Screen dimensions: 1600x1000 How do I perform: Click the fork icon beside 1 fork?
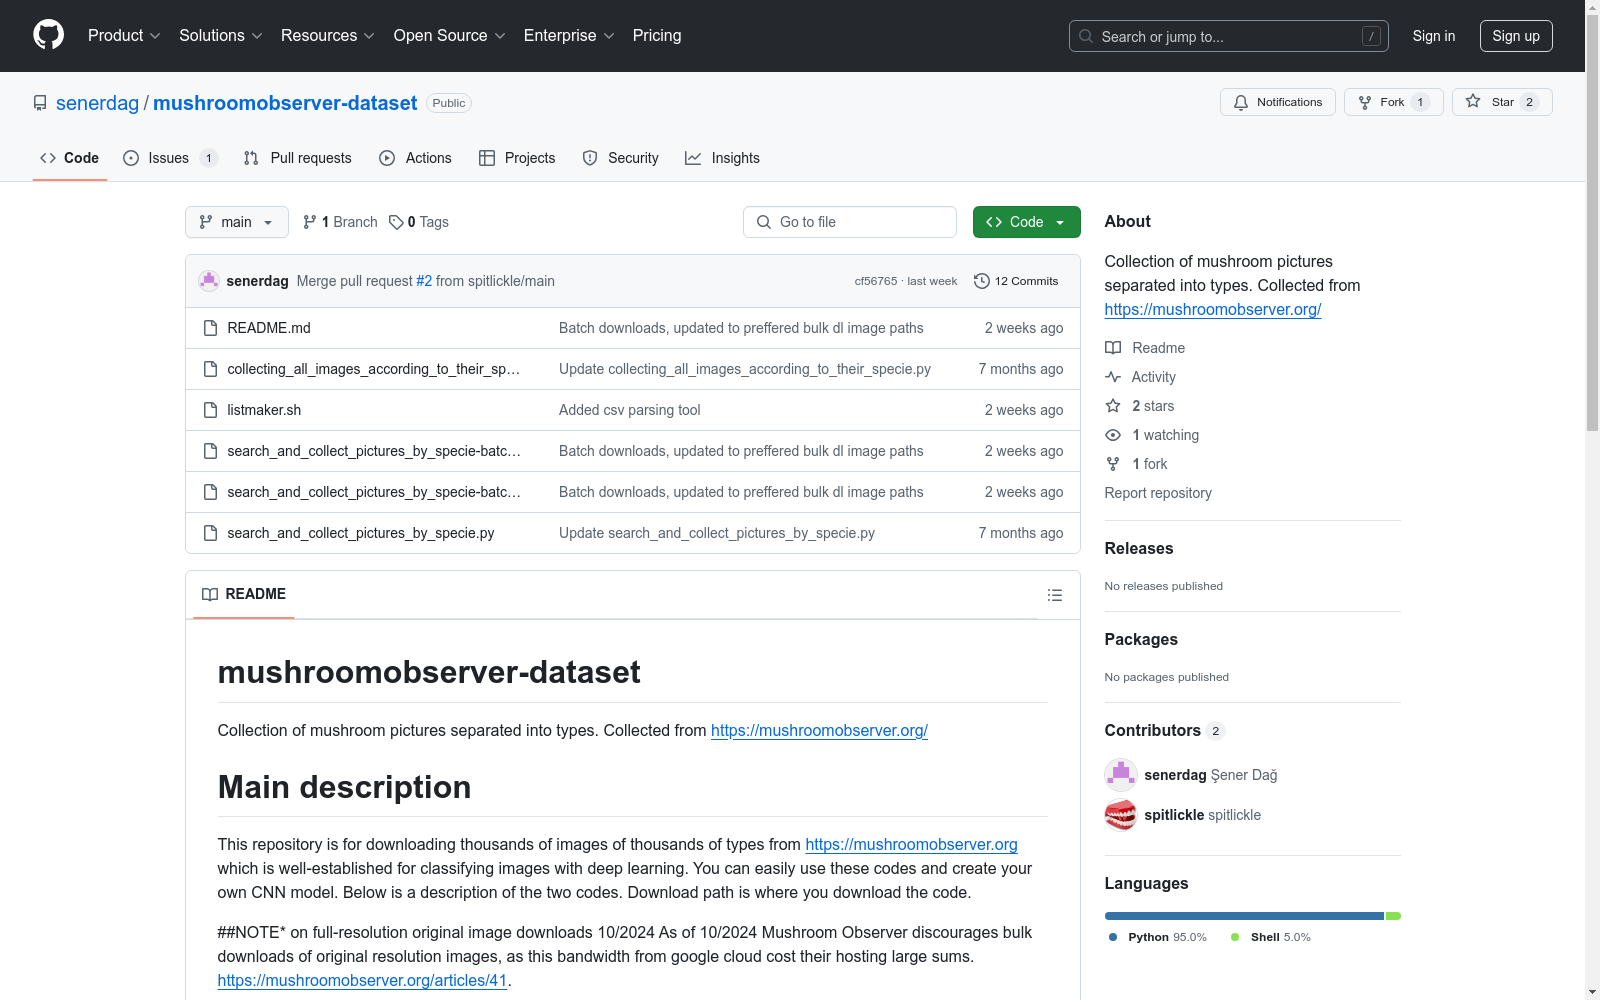point(1113,464)
